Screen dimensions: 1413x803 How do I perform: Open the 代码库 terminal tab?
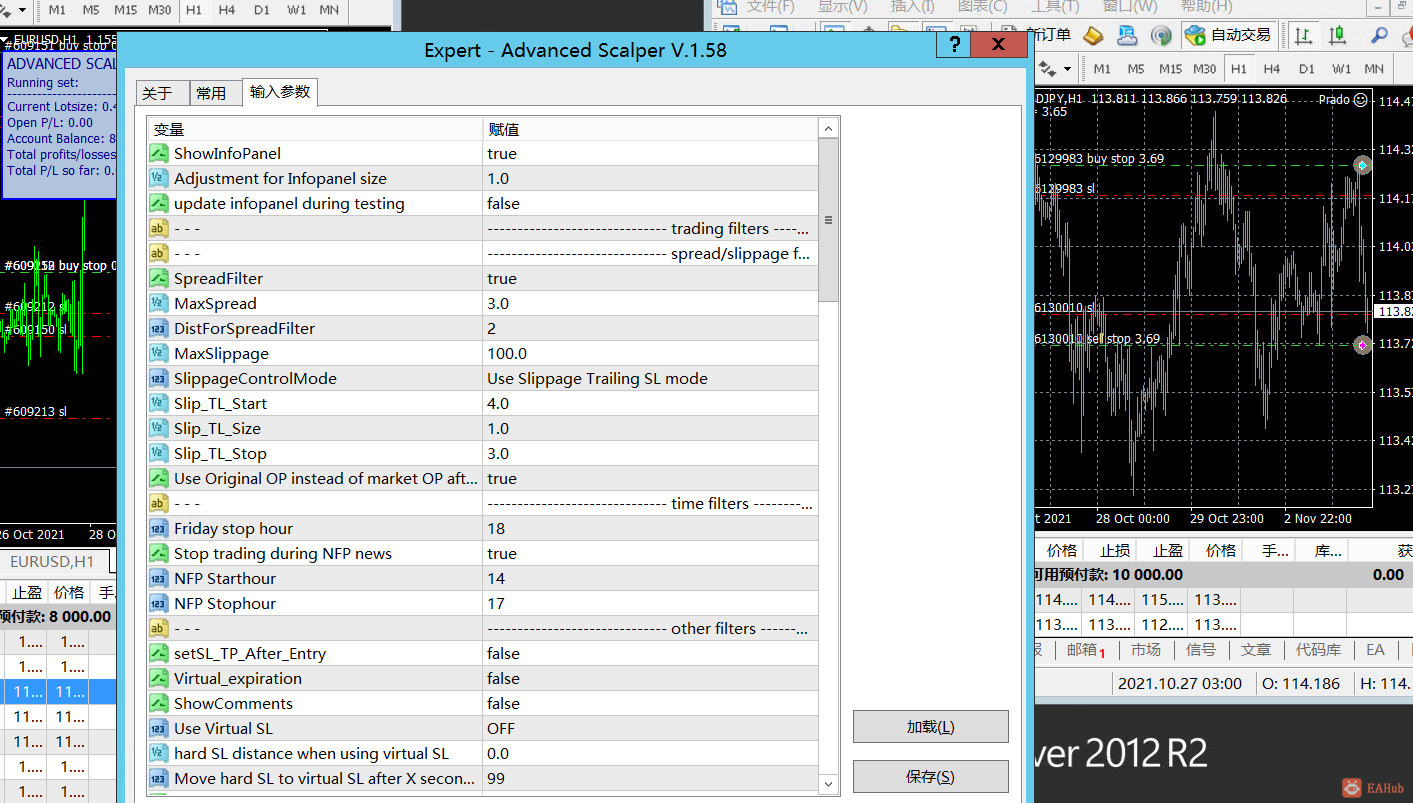click(x=1318, y=650)
